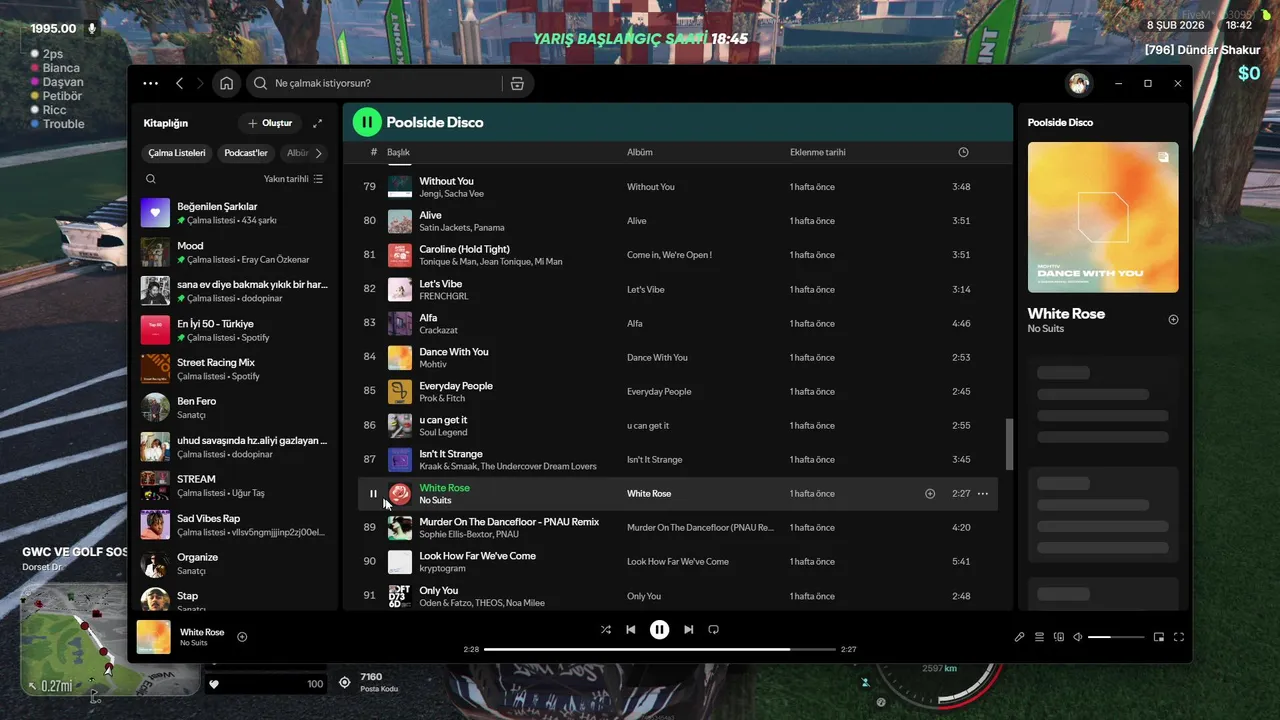Viewport: 1280px width, 720px height.
Task: Sort by the Eklenme tarihi column header
Action: pos(817,152)
